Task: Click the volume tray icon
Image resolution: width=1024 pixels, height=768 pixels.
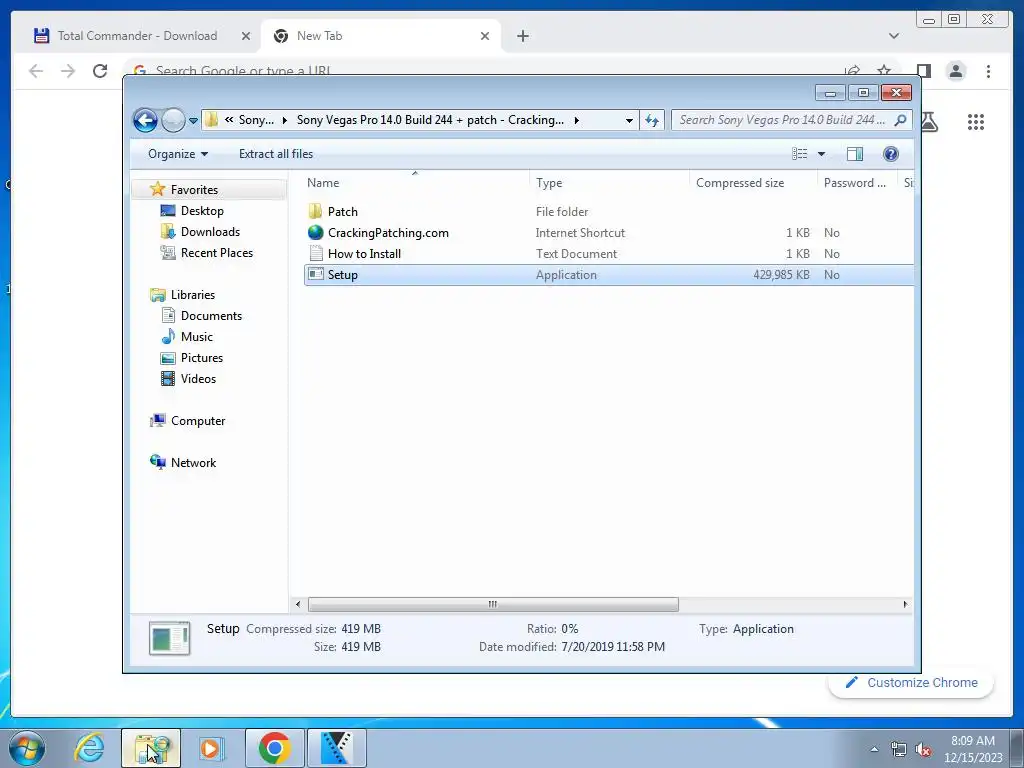Action: point(923,749)
